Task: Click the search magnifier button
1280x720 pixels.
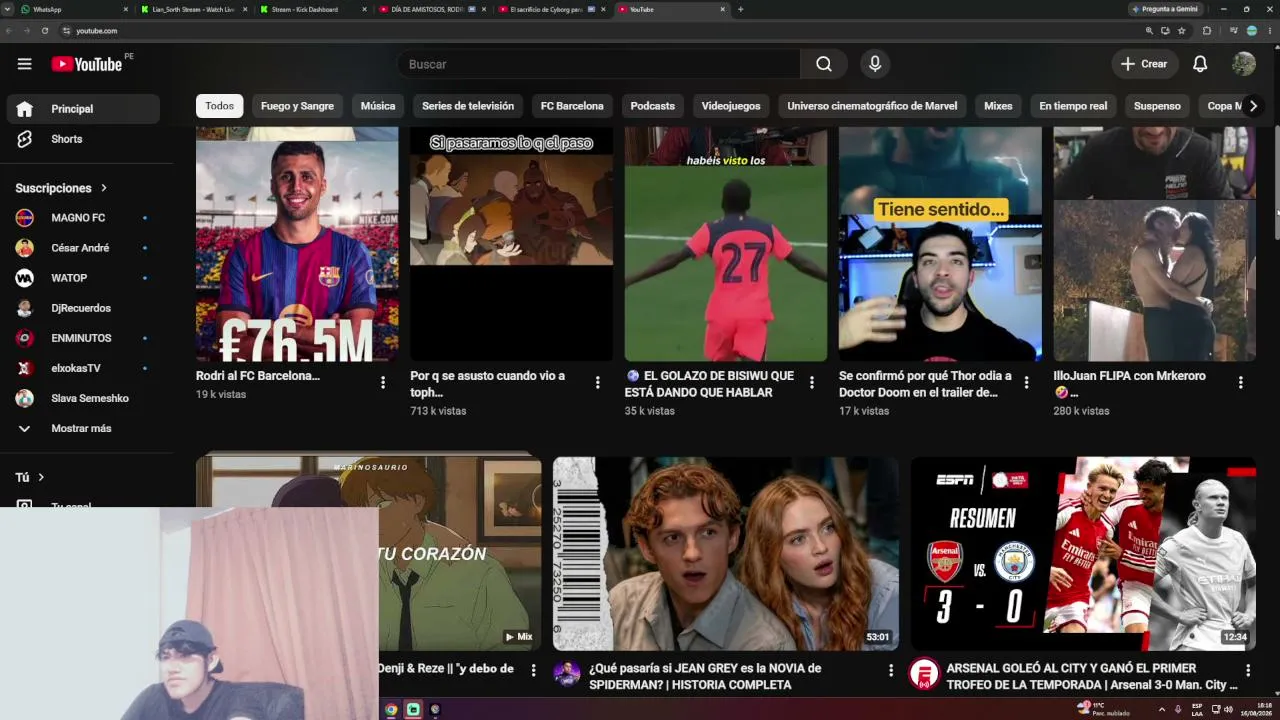Action: [x=823, y=64]
